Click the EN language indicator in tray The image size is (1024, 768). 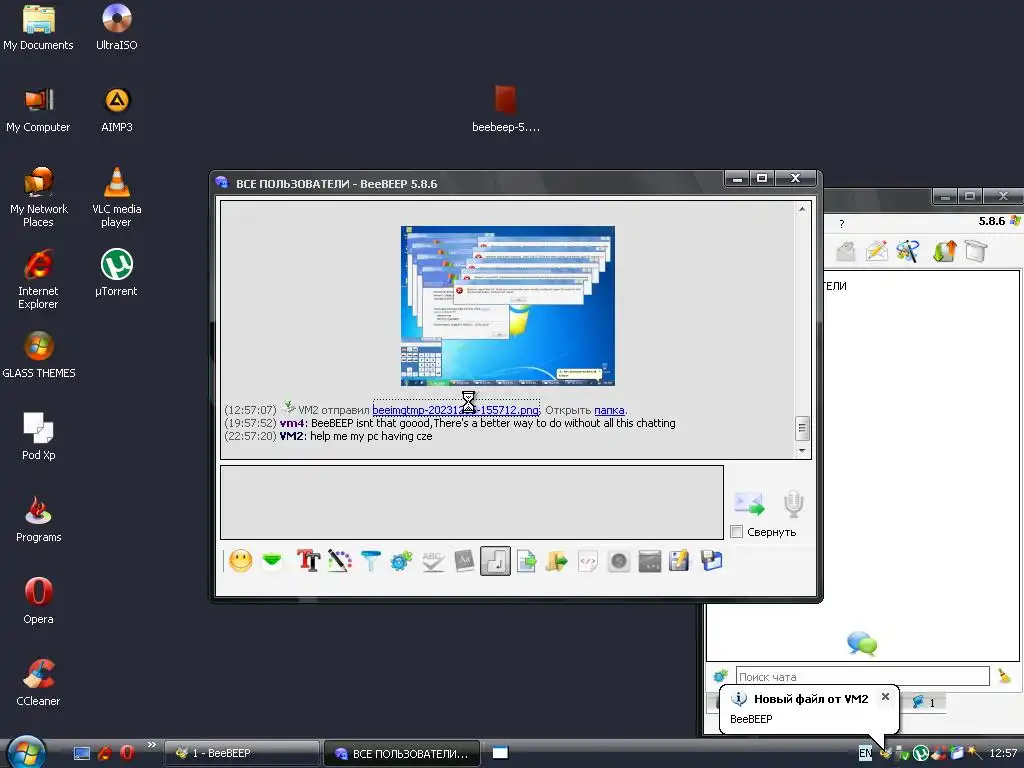click(x=865, y=753)
